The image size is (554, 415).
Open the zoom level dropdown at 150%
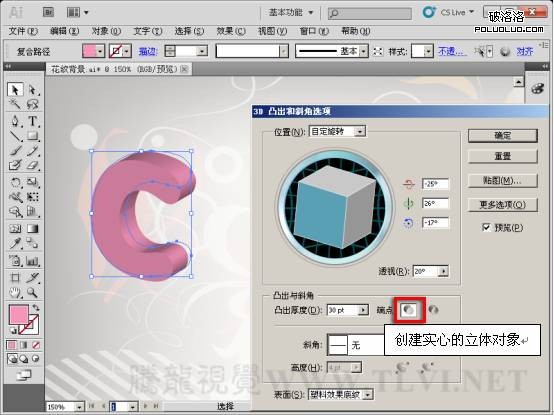[x=79, y=407]
